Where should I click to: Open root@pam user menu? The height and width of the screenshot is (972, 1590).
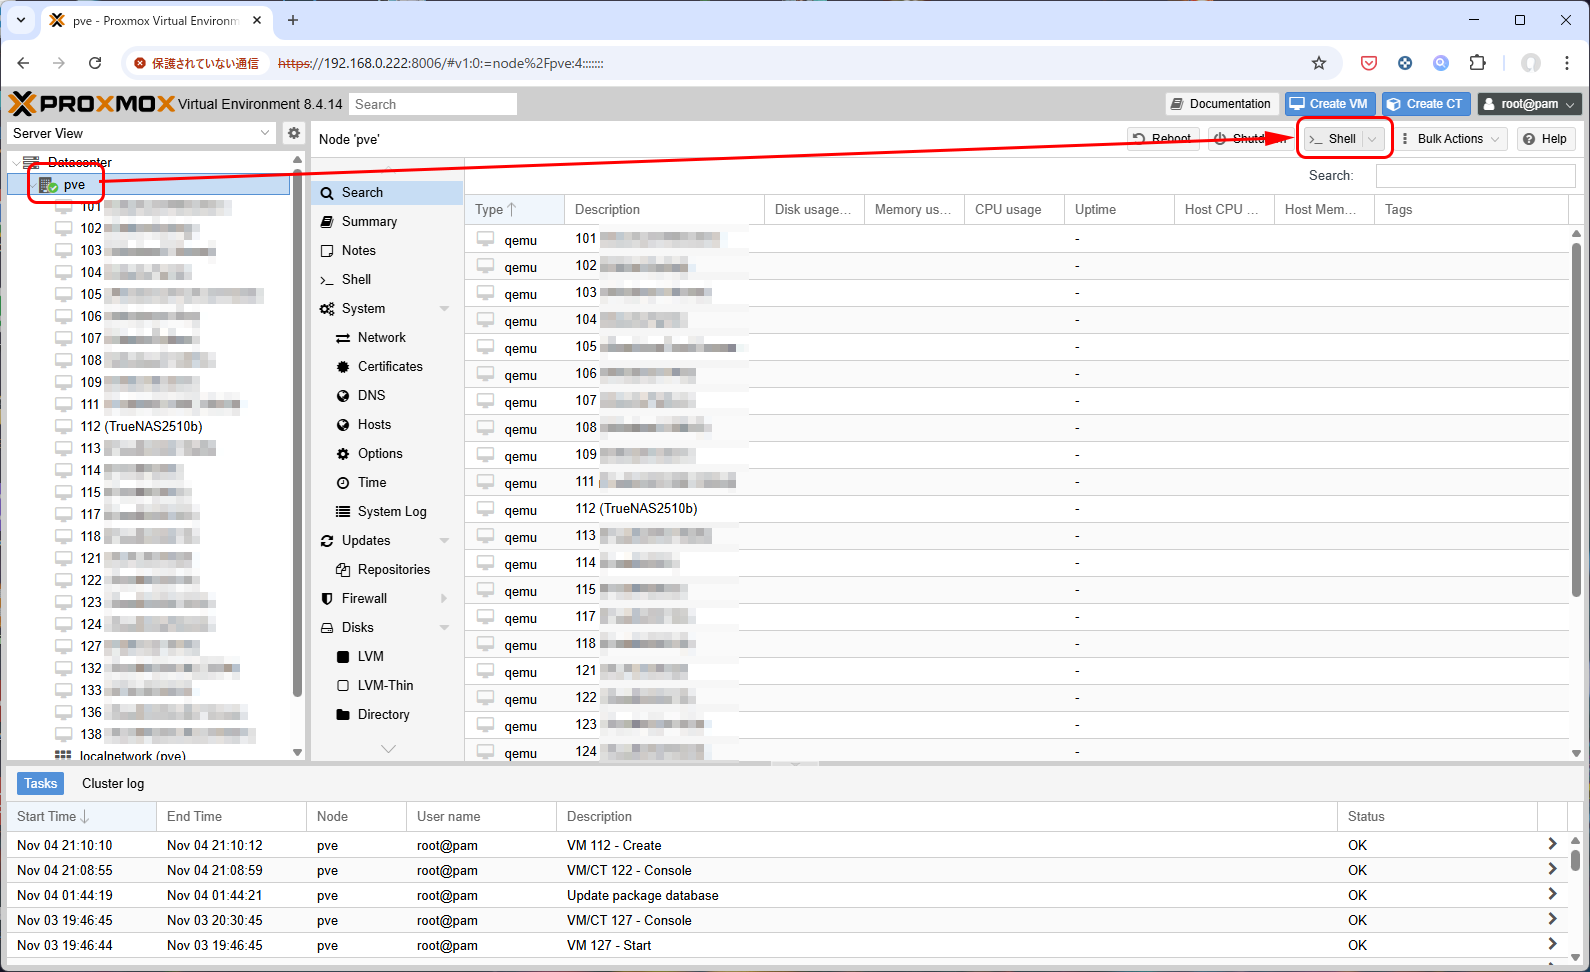coord(1529,104)
